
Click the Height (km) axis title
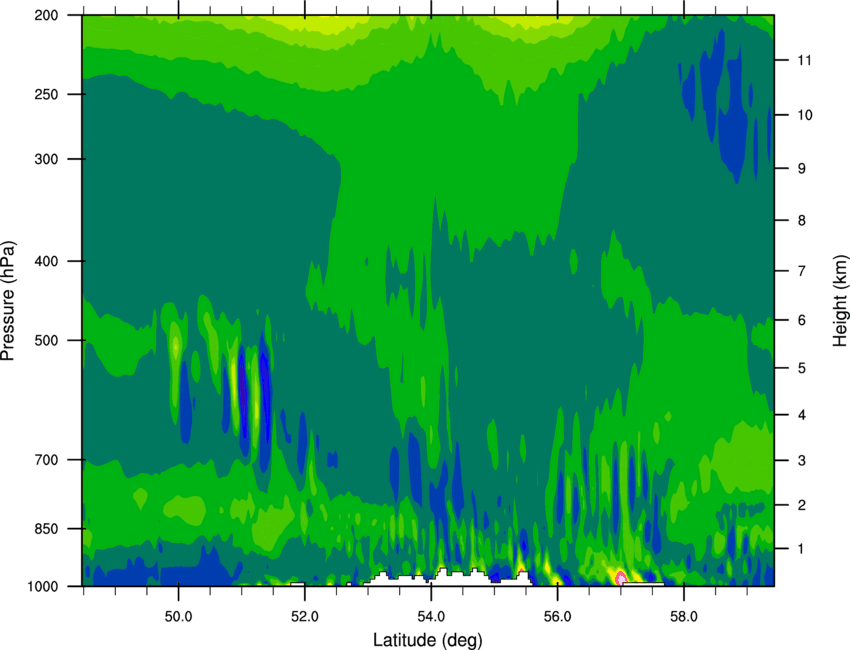(x=840, y=301)
